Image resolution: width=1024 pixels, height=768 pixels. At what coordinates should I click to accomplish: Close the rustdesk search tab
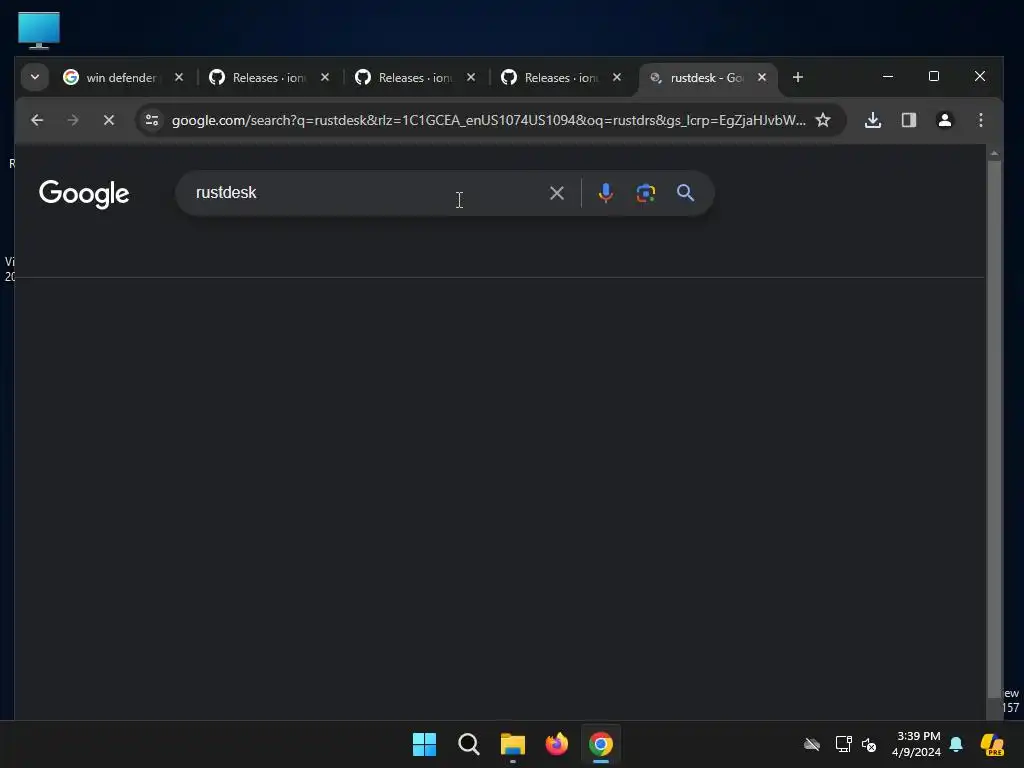(x=762, y=77)
